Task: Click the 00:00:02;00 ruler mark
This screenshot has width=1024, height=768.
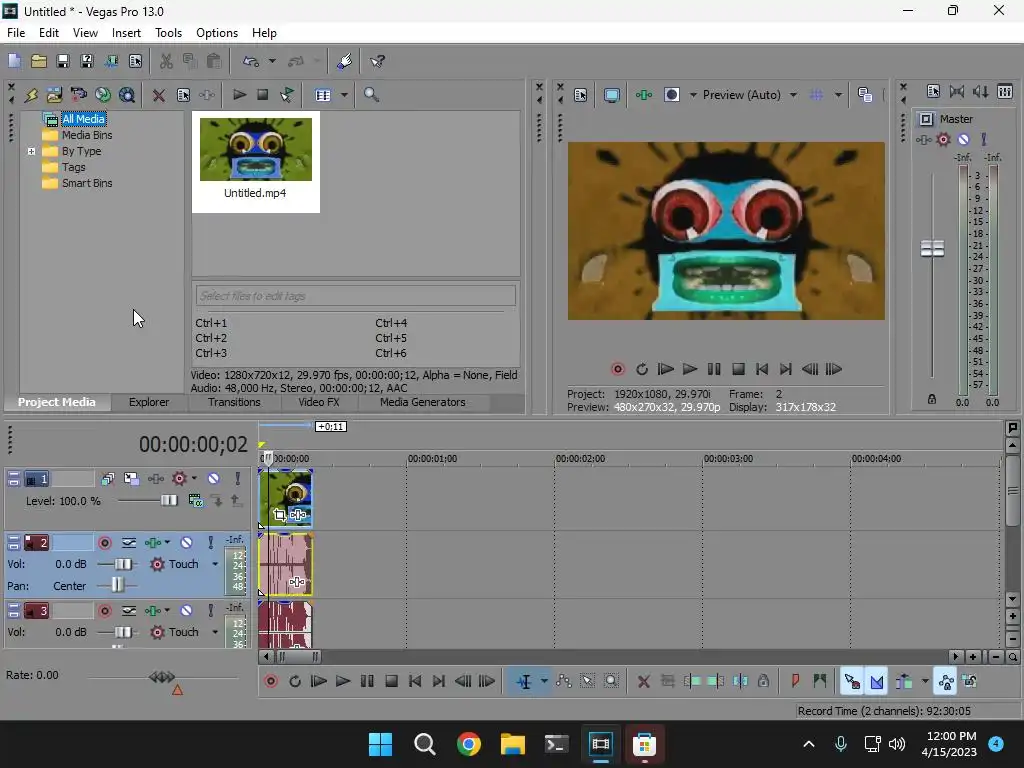Action: 580,458
